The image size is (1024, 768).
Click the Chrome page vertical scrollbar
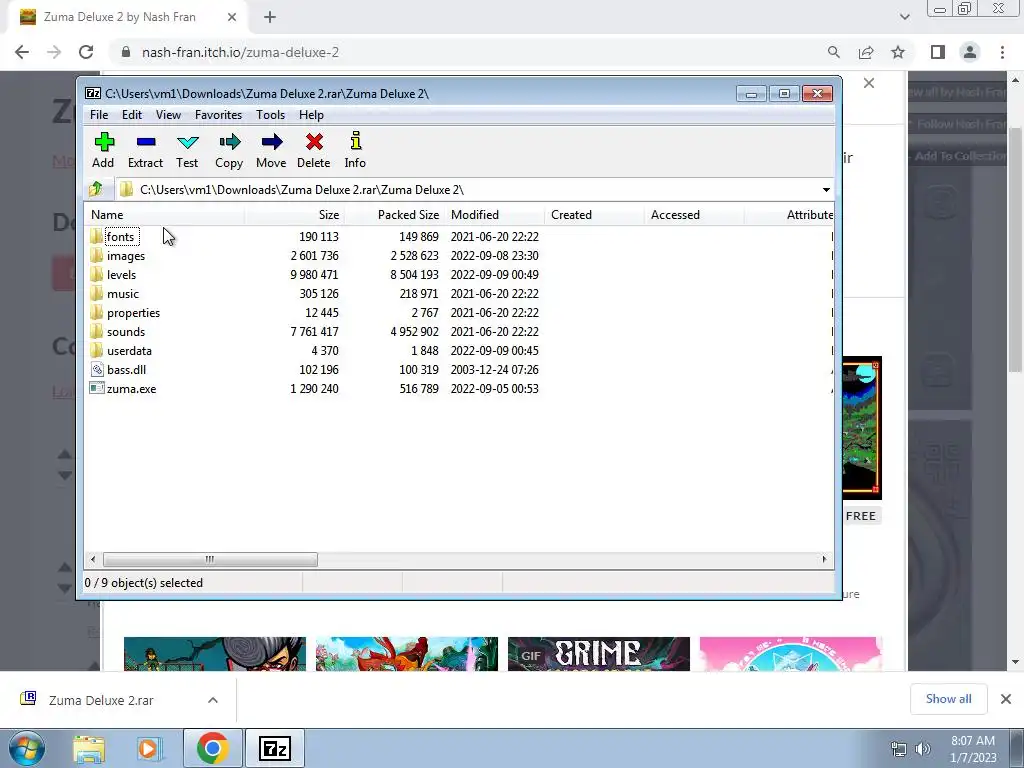[1016, 248]
